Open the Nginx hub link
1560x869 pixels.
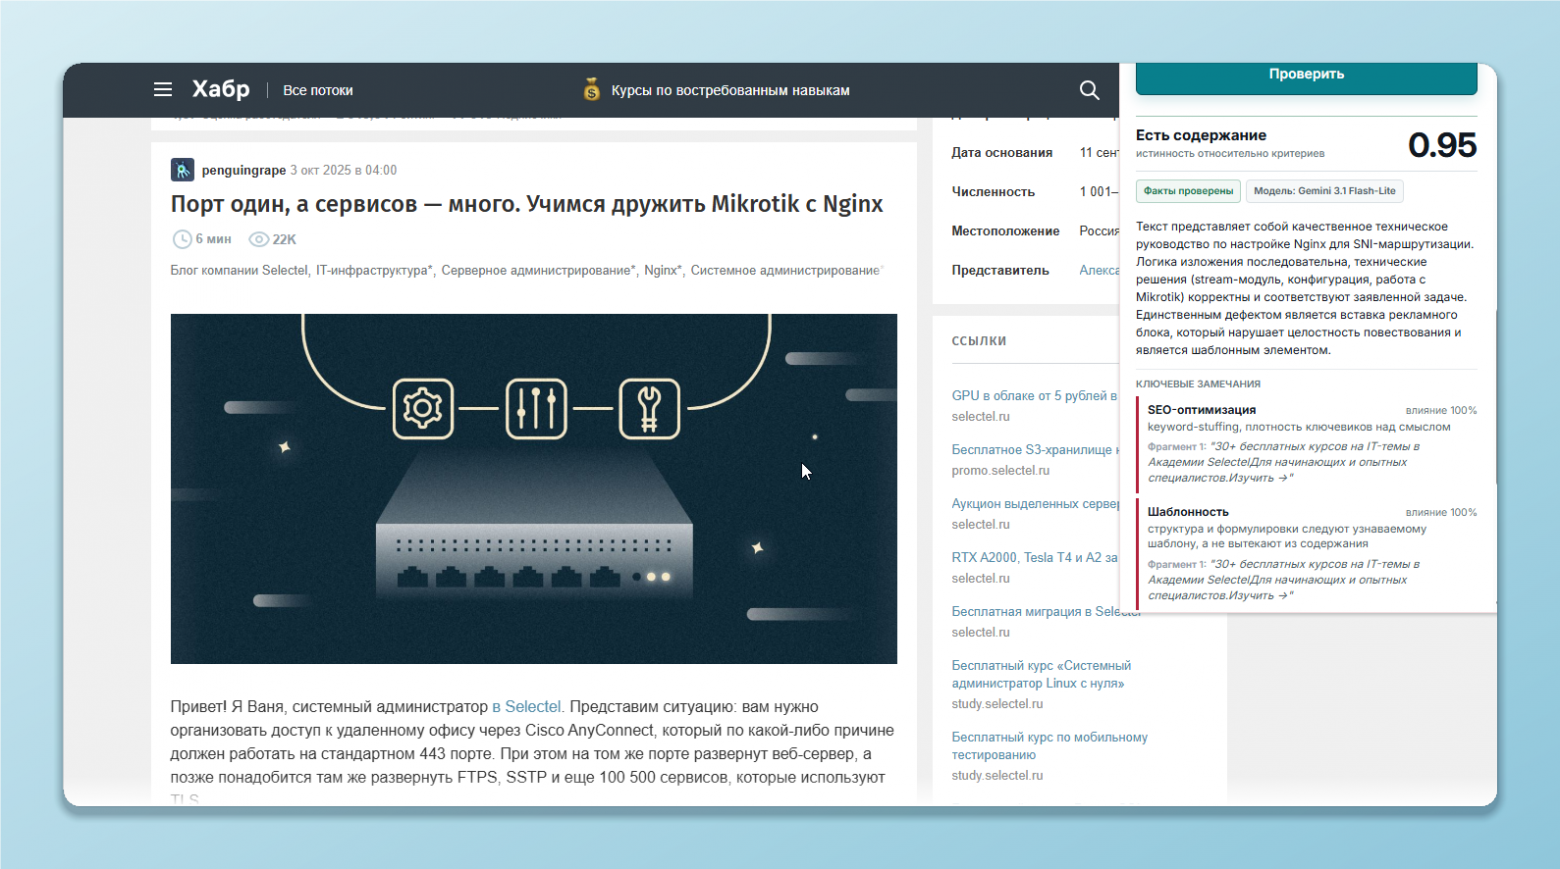[663, 270]
